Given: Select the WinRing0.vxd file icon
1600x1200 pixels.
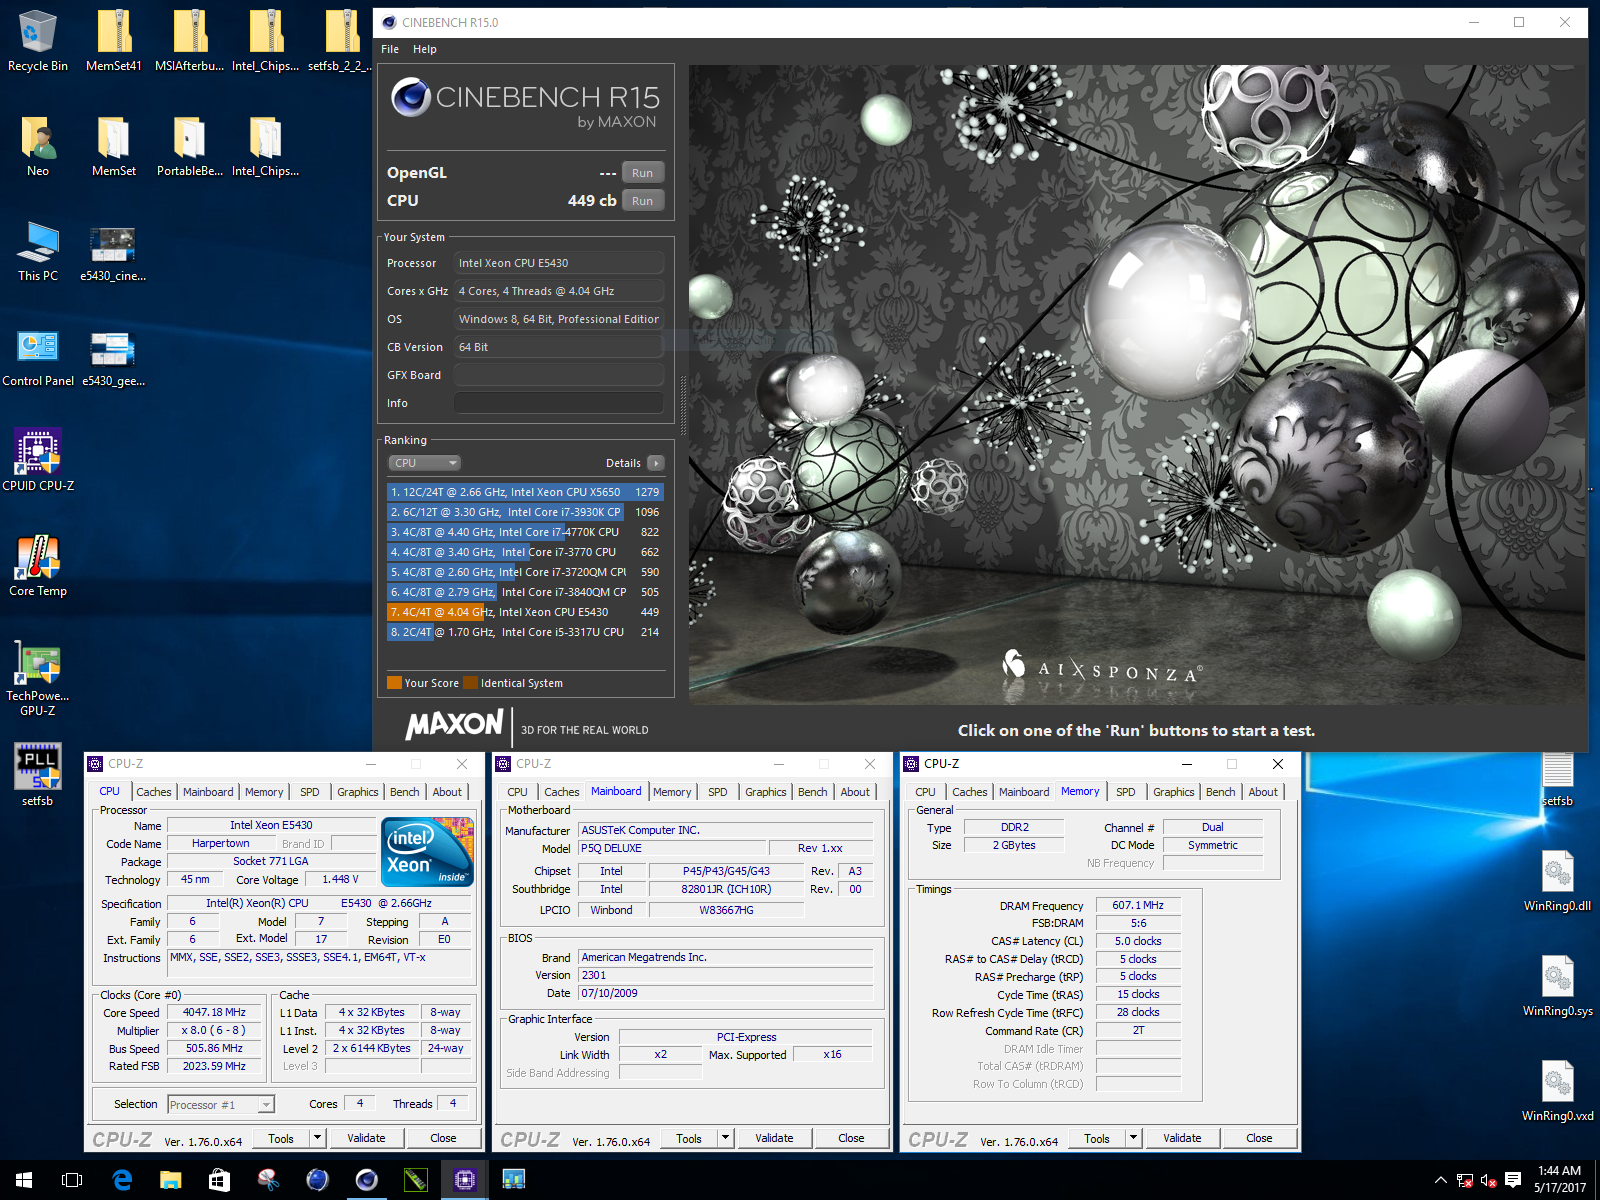Looking at the screenshot, I should point(1557,1090).
